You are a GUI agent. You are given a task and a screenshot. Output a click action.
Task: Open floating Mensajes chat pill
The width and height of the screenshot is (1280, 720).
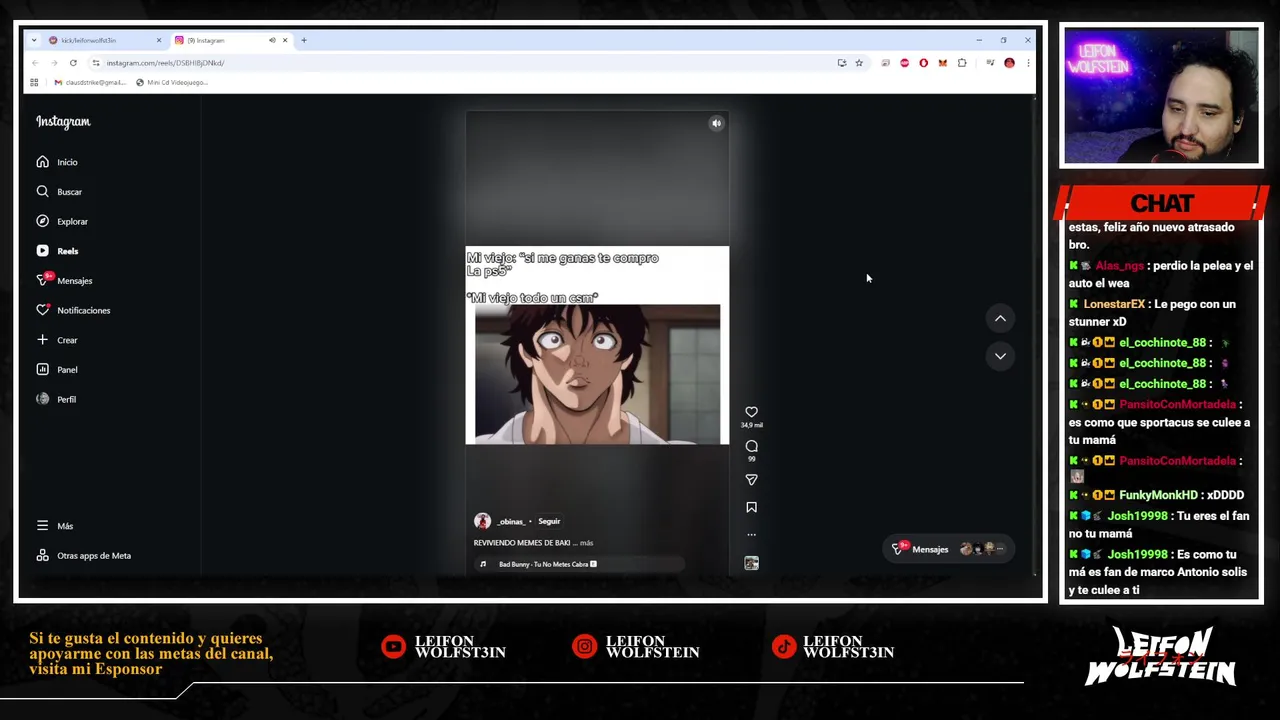pos(947,549)
